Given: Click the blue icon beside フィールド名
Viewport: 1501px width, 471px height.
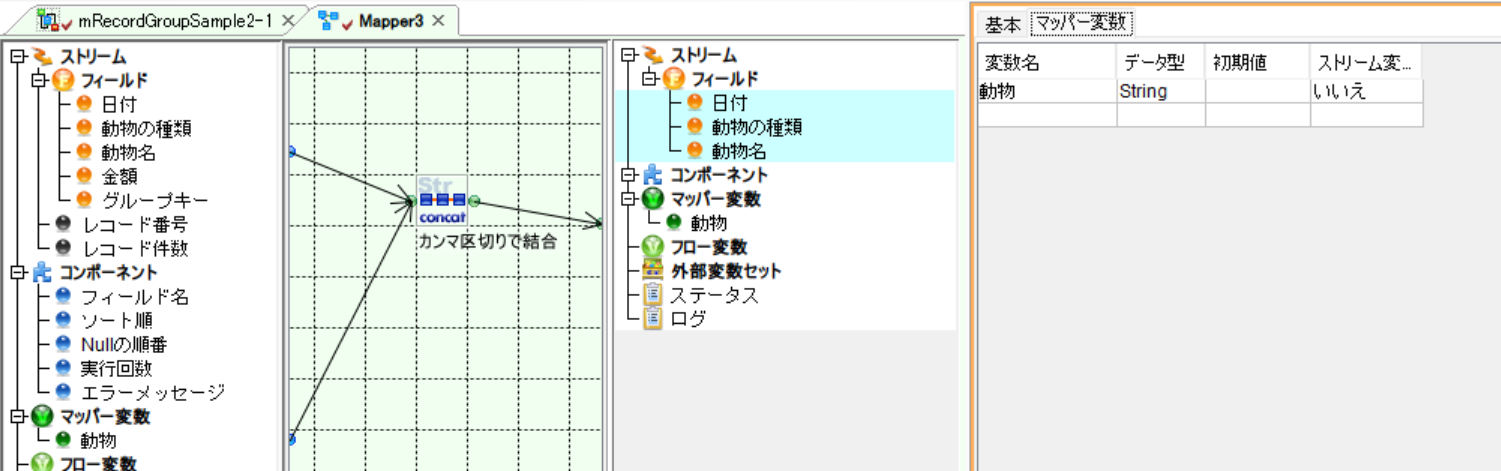Looking at the screenshot, I should 64,296.
